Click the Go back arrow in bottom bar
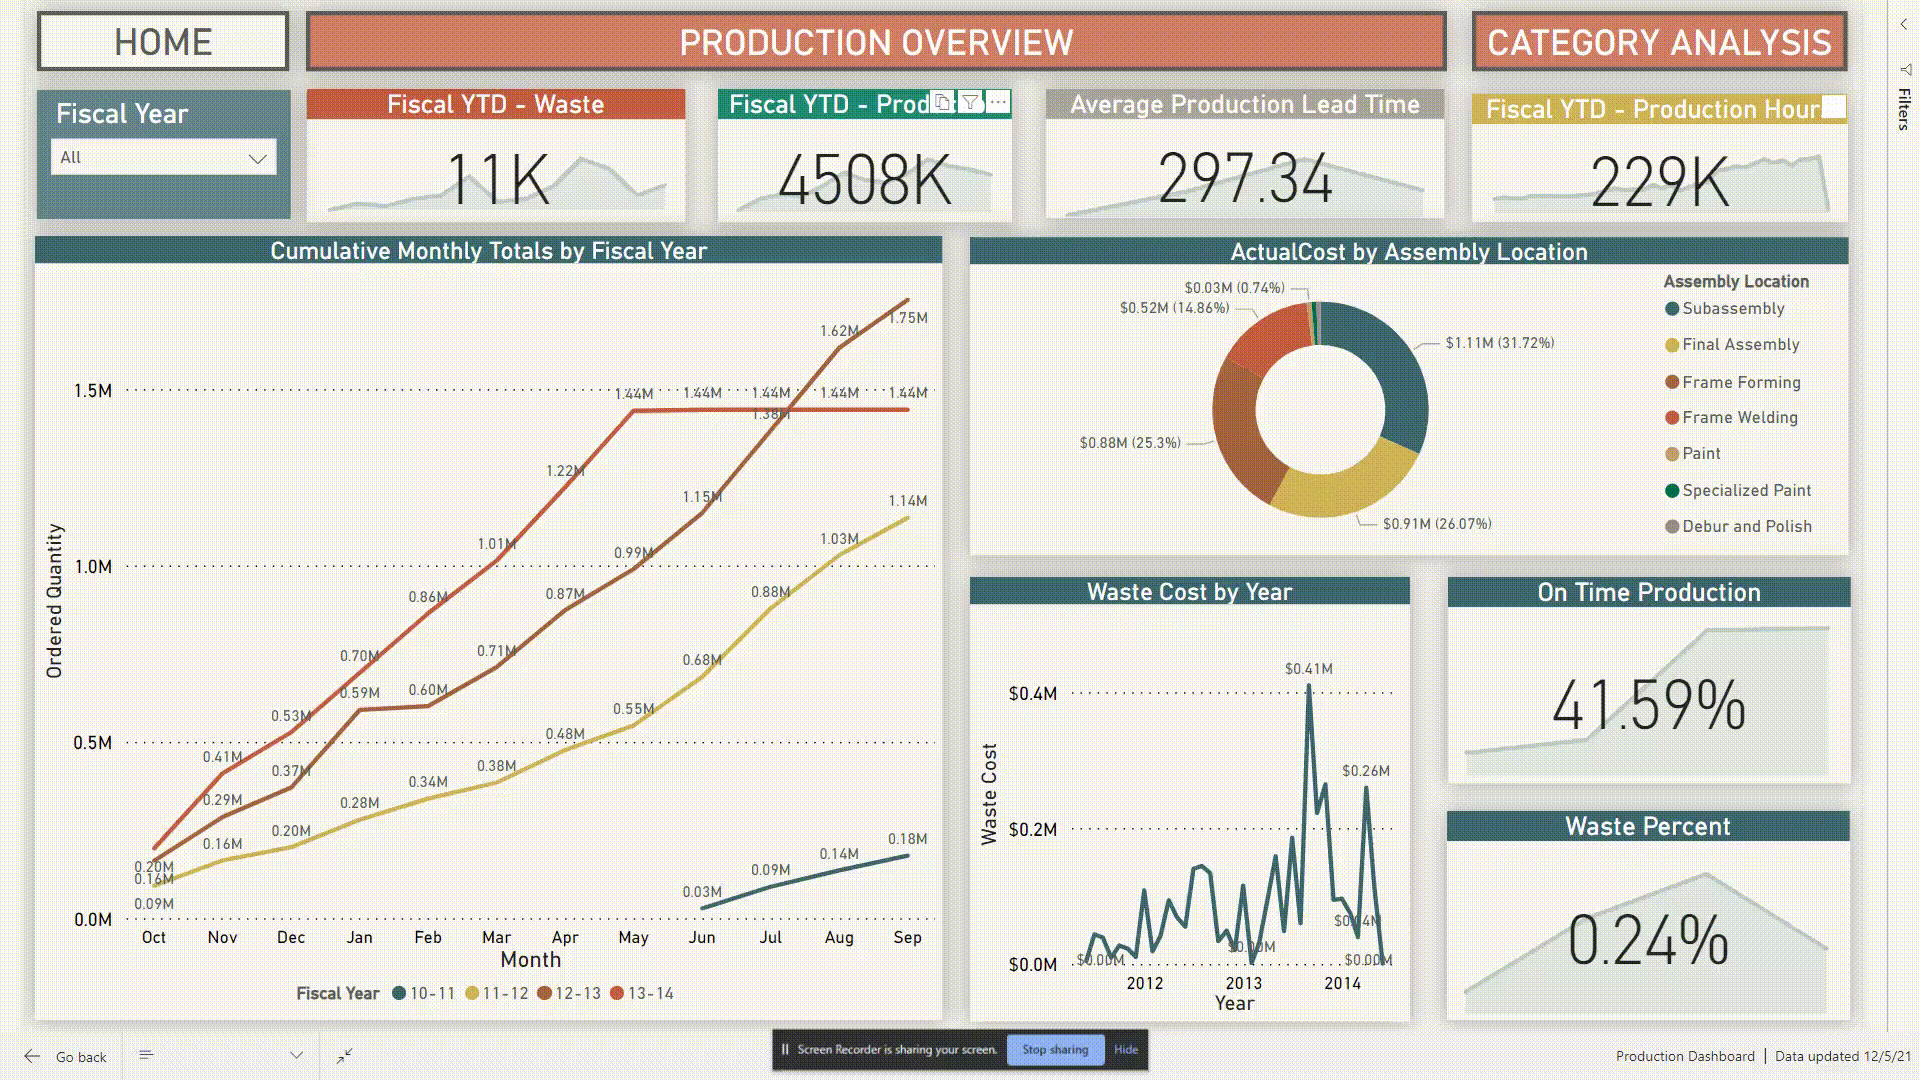Screen dimensions: 1920x1080 coord(30,1055)
